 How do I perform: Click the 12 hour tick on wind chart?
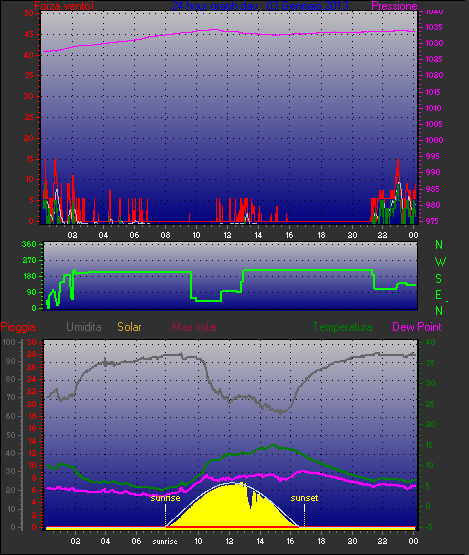click(227, 235)
